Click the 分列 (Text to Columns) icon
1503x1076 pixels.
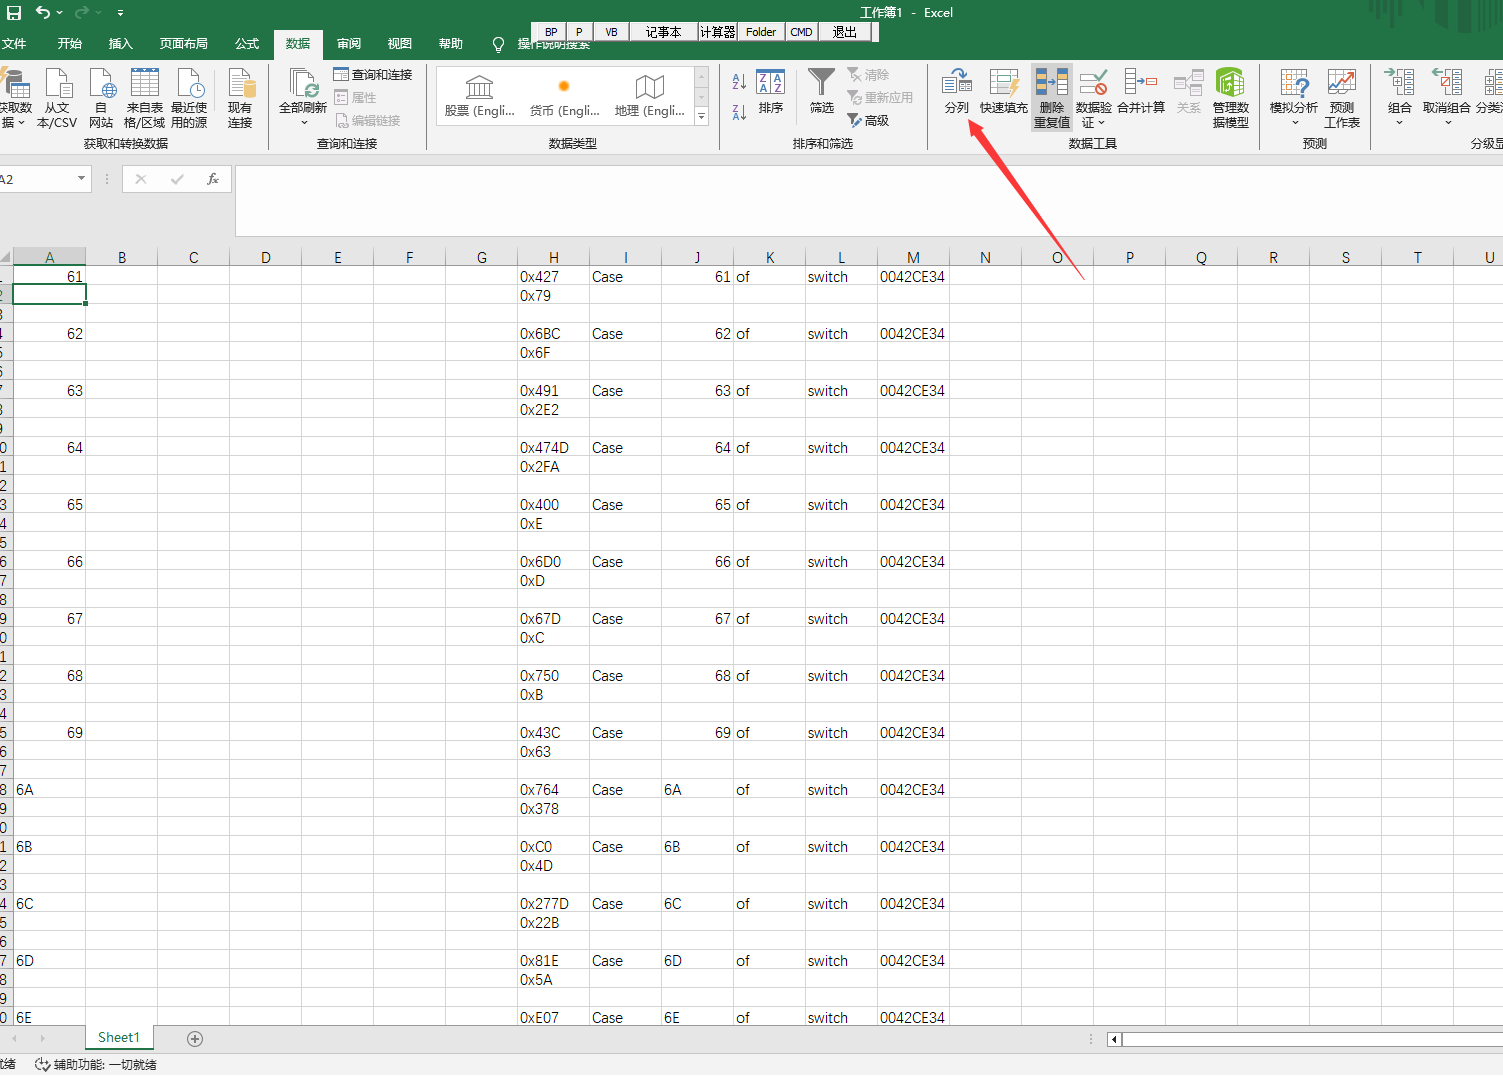[956, 85]
